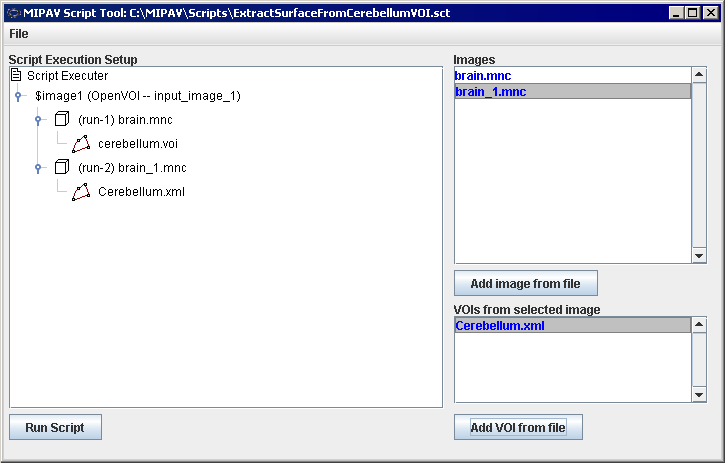This screenshot has width=725, height=463.
Task: Click Add image from file button
Action: point(525,283)
